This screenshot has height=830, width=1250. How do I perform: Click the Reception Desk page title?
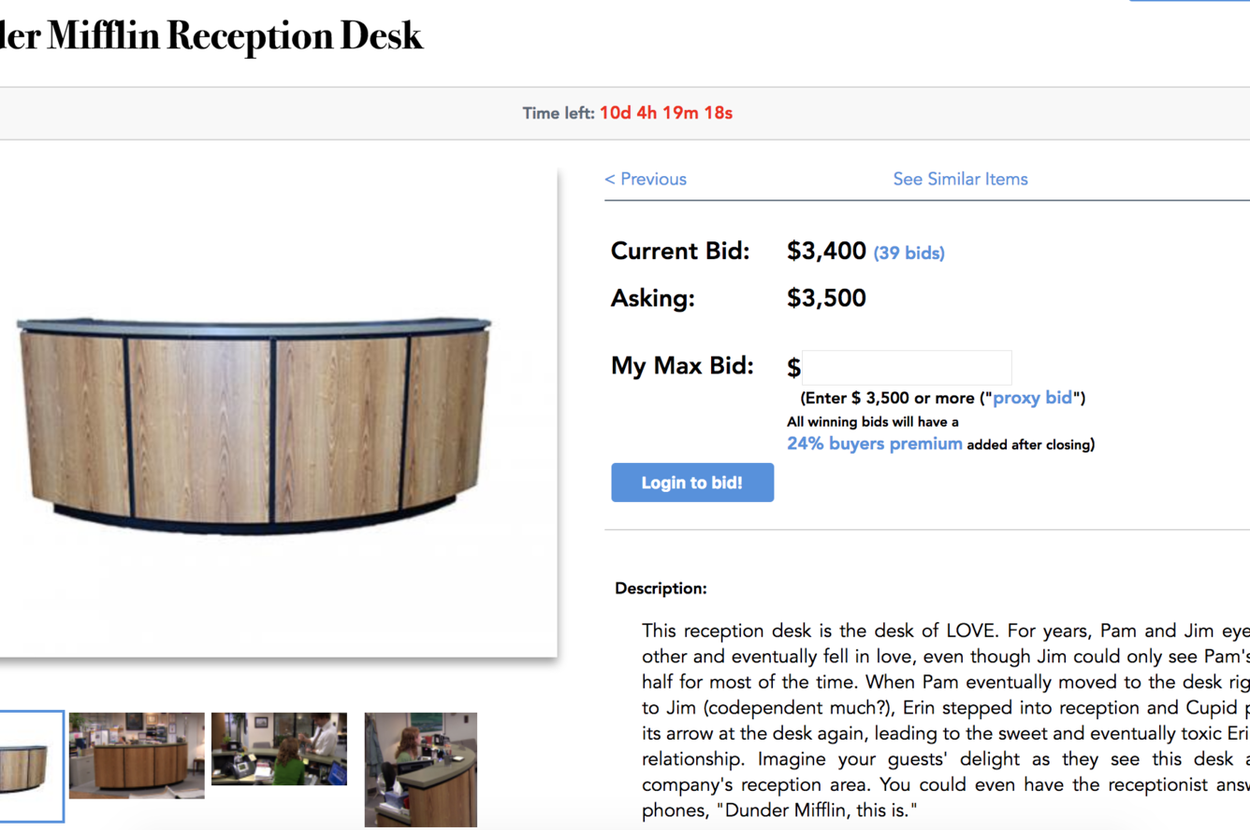coord(212,36)
